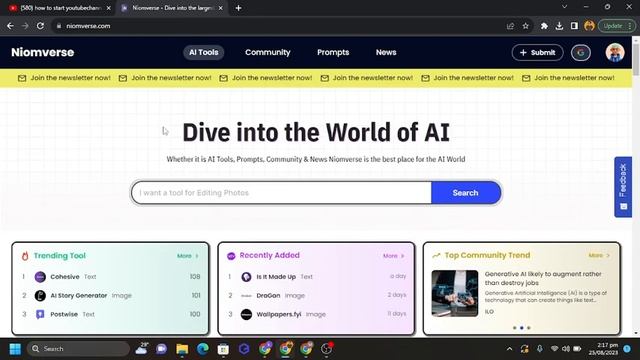Click the taskbar Search box
The image size is (640, 360).
[78, 349]
